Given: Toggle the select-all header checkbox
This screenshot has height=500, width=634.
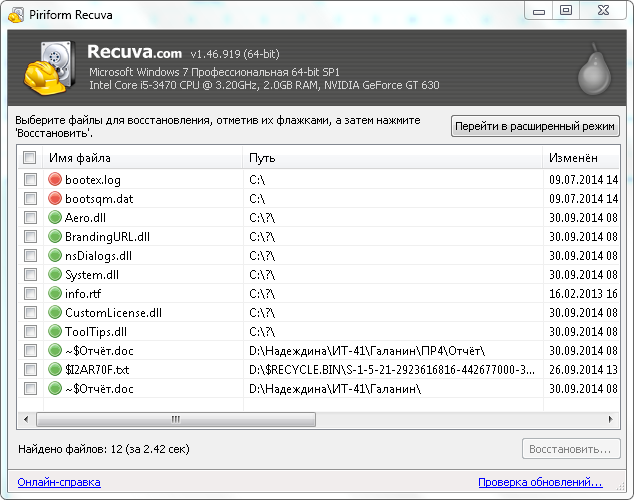Looking at the screenshot, I should click(x=30, y=158).
